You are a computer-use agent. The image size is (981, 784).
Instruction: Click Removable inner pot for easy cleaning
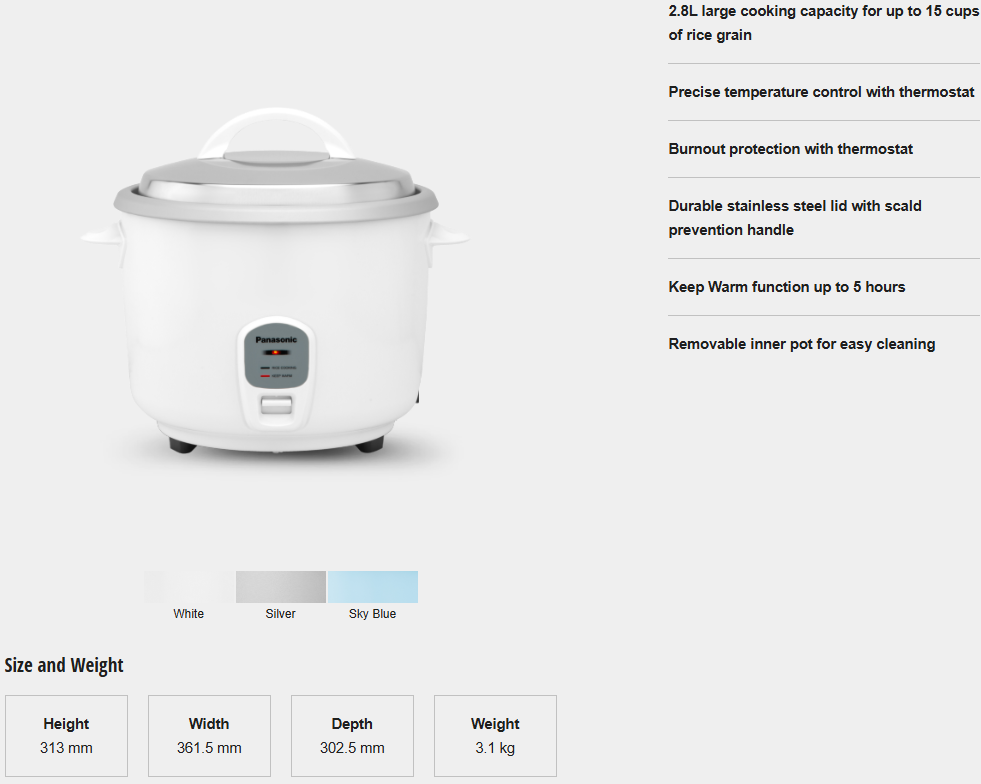[801, 344]
